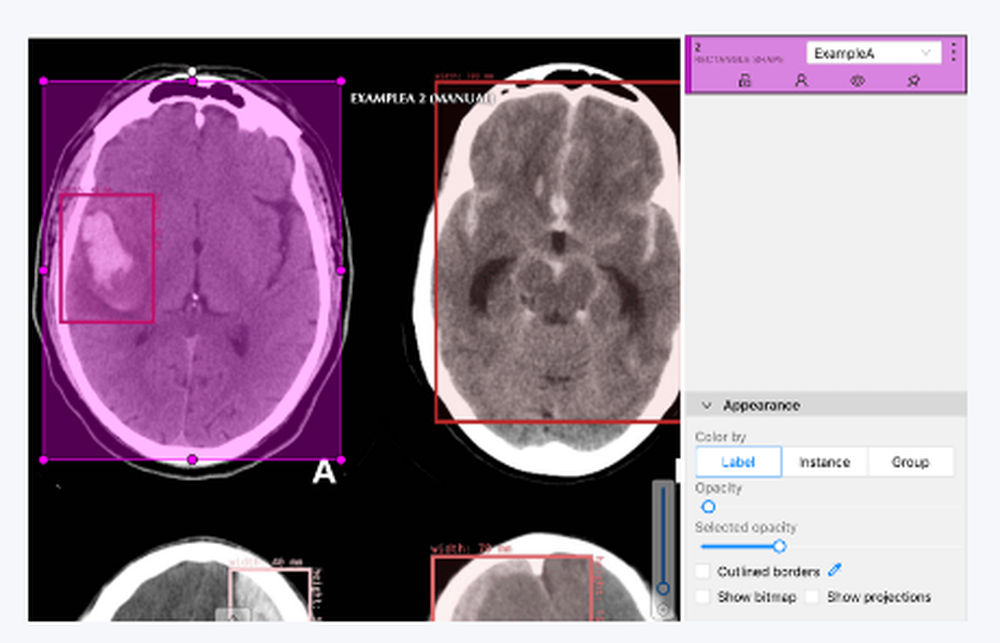Viewport: 1000px width, 643px height.
Task: Open the ExampleA label dropdown
Action: click(x=873, y=53)
